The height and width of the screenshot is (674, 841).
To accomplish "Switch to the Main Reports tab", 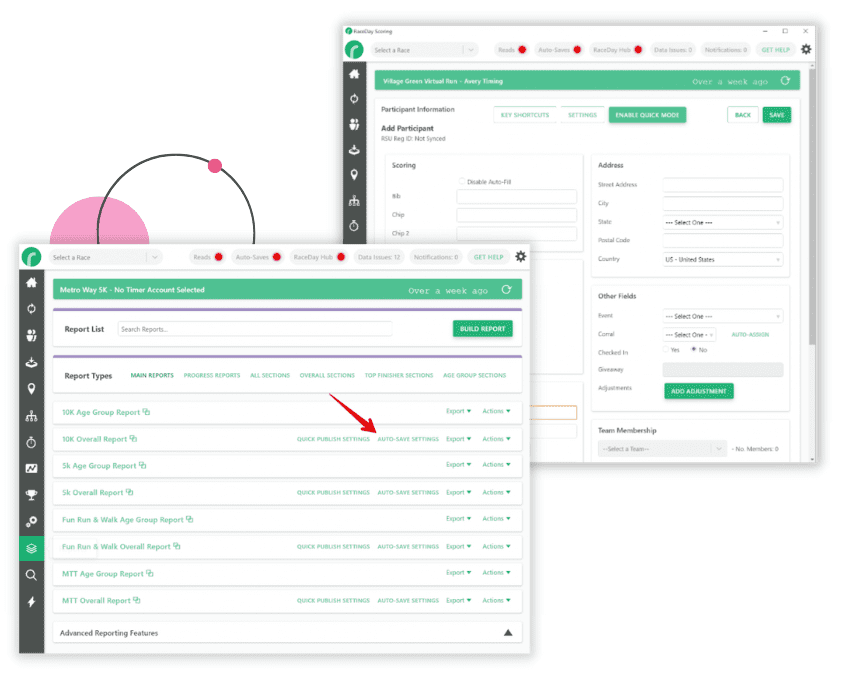I will pyautogui.click(x=152, y=375).
